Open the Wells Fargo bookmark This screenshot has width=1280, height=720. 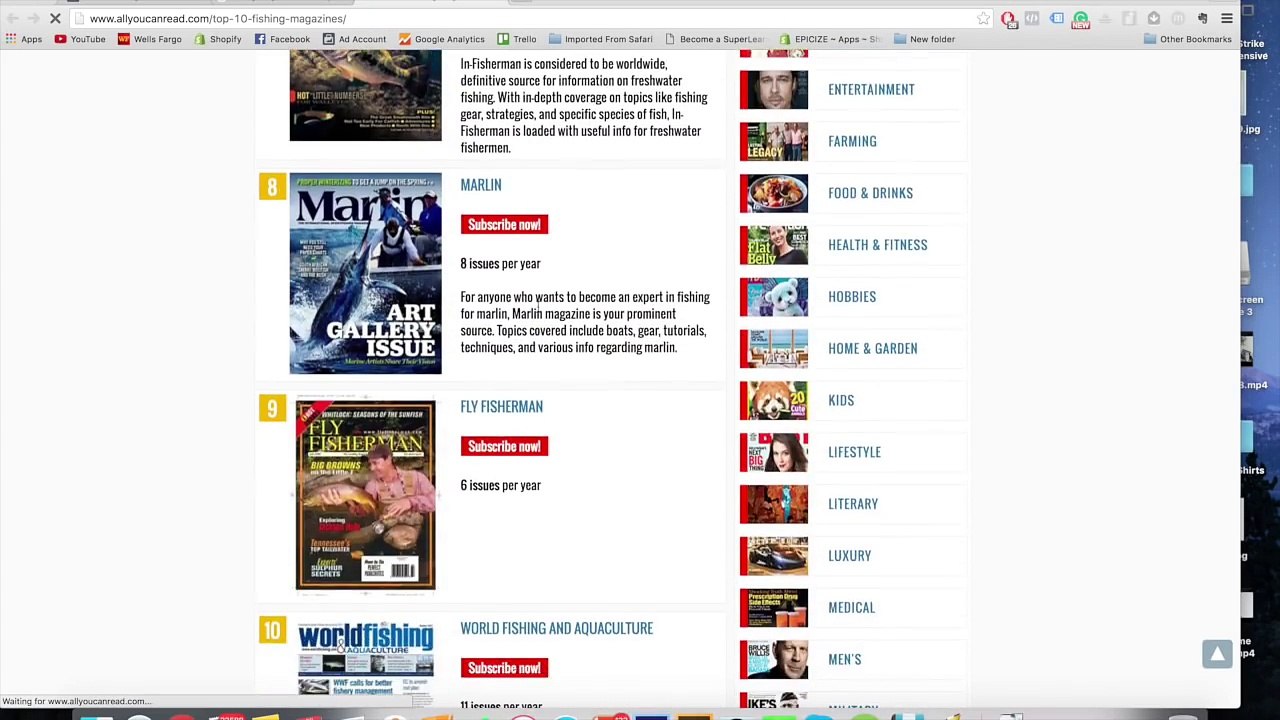(x=149, y=39)
